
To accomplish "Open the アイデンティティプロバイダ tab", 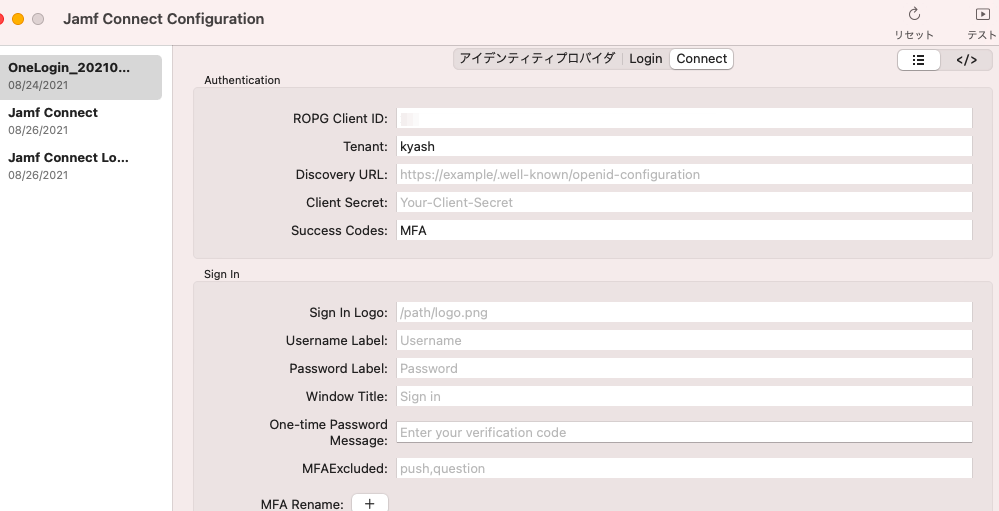I will [537, 59].
